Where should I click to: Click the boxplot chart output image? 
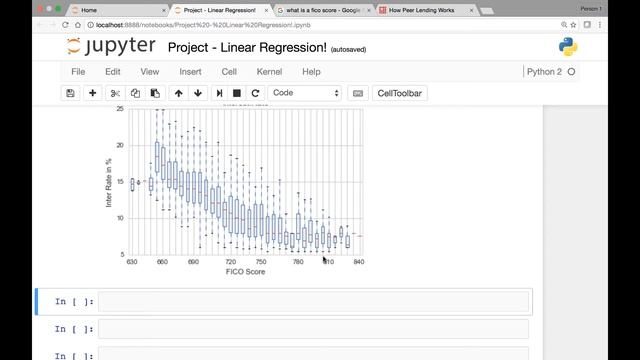[235, 190]
